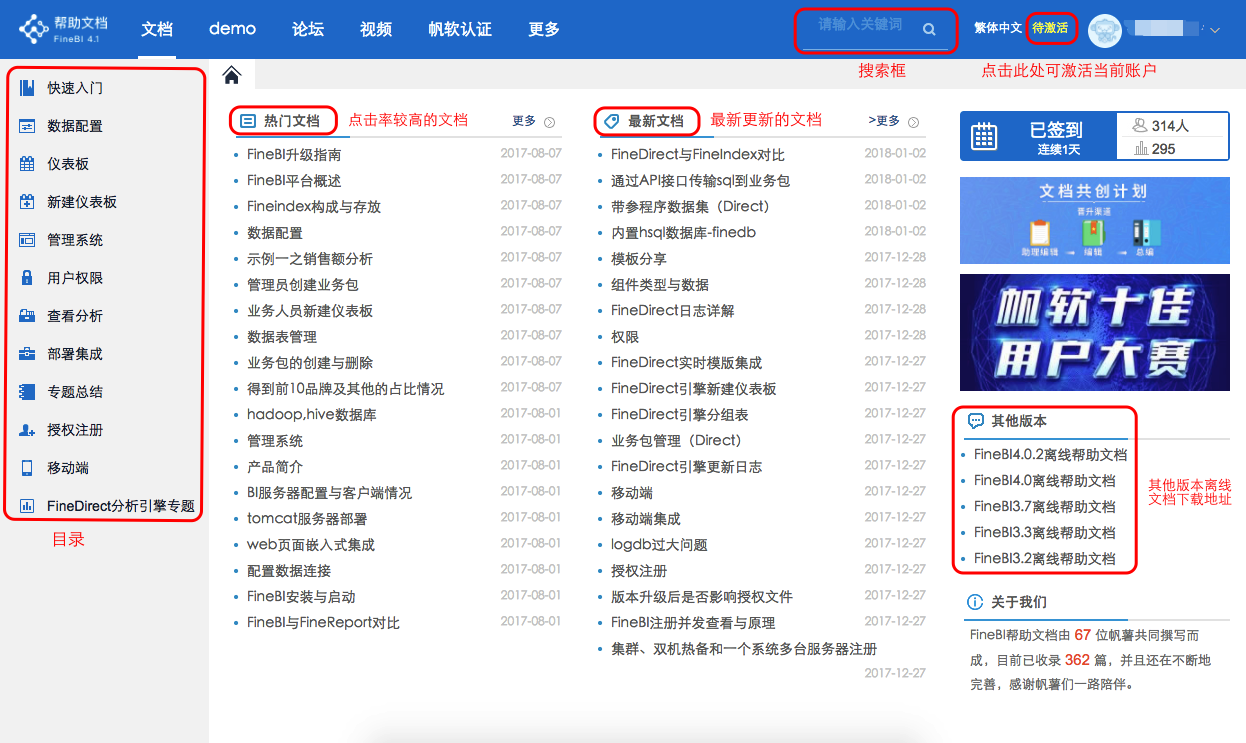Viewport: 1246px width, 743px height.
Task: Open the 更多 navigation menu
Action: pyautogui.click(x=544, y=29)
